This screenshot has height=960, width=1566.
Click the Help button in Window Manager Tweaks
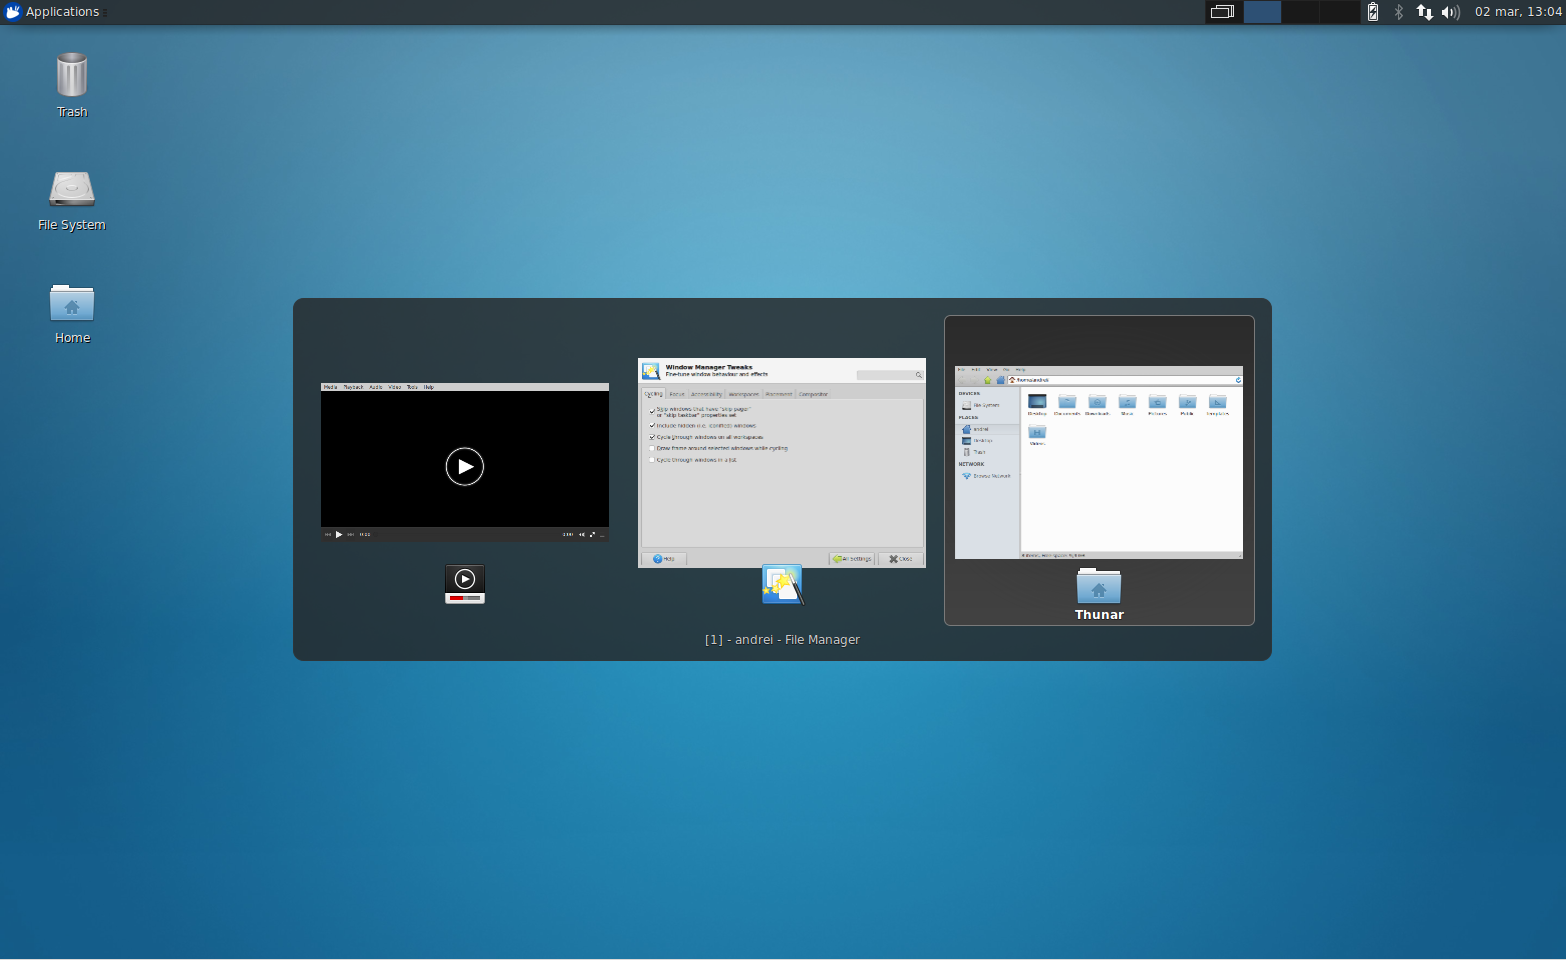pos(665,558)
